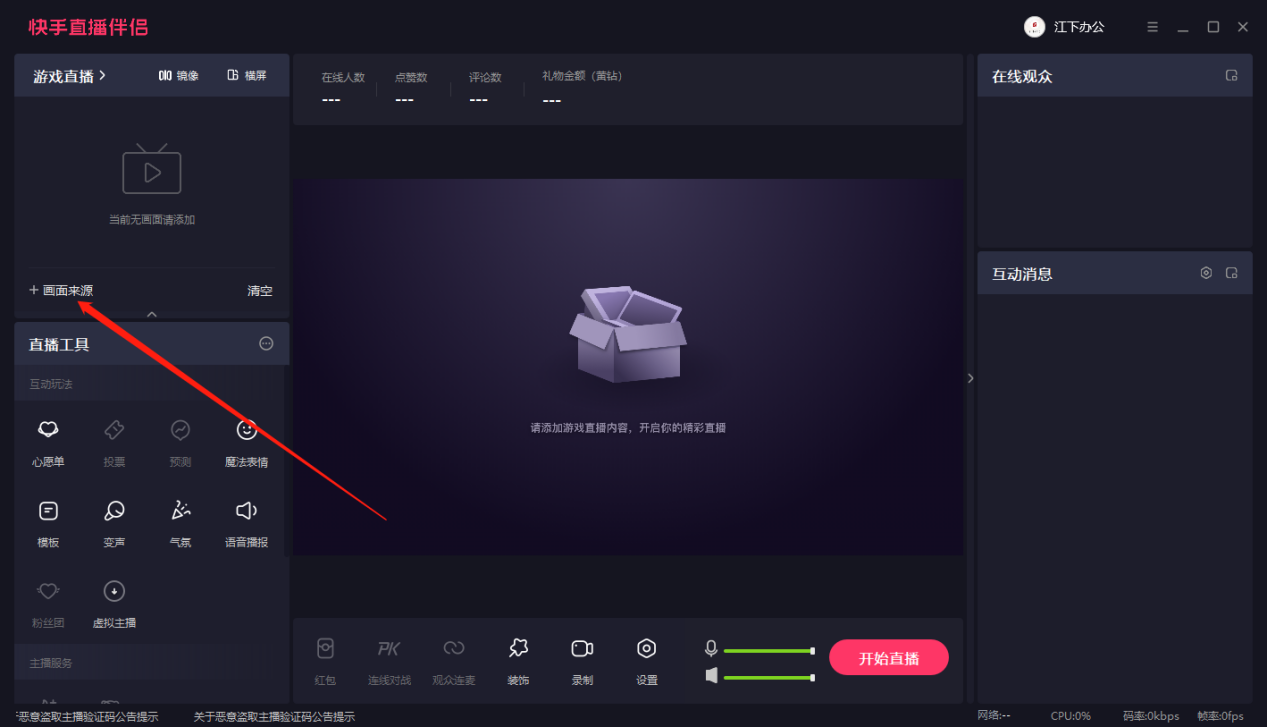
Task: Open the 心愿单 wish list tool
Action: (x=48, y=443)
